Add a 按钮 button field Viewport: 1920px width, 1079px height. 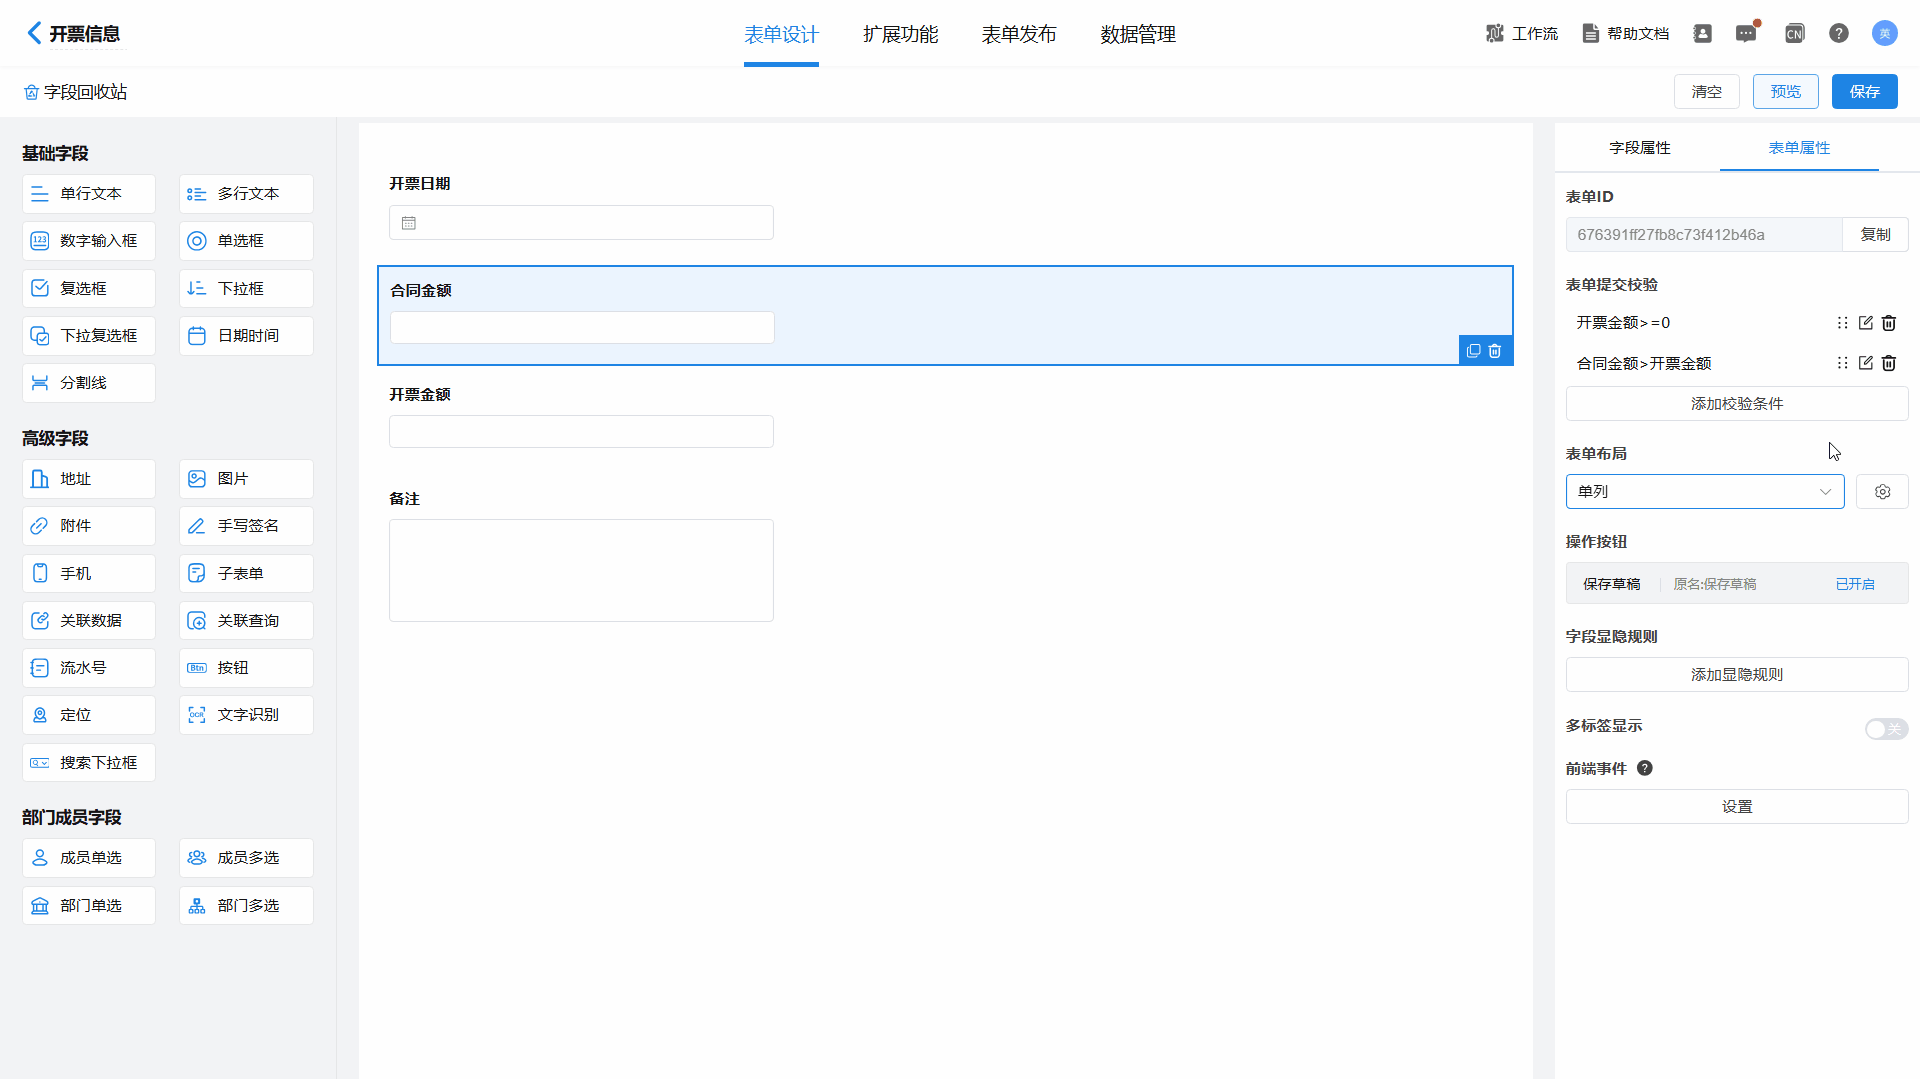(x=246, y=668)
